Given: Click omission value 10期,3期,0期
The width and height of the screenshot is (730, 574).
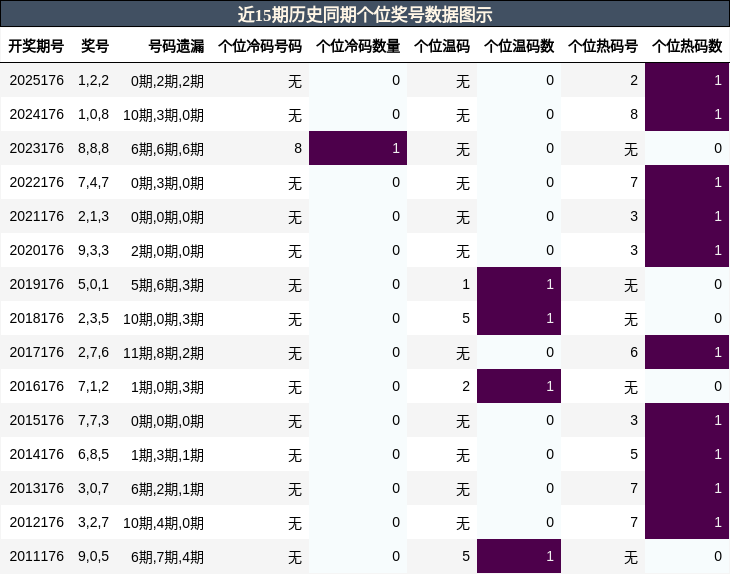Looking at the screenshot, I should [163, 115].
